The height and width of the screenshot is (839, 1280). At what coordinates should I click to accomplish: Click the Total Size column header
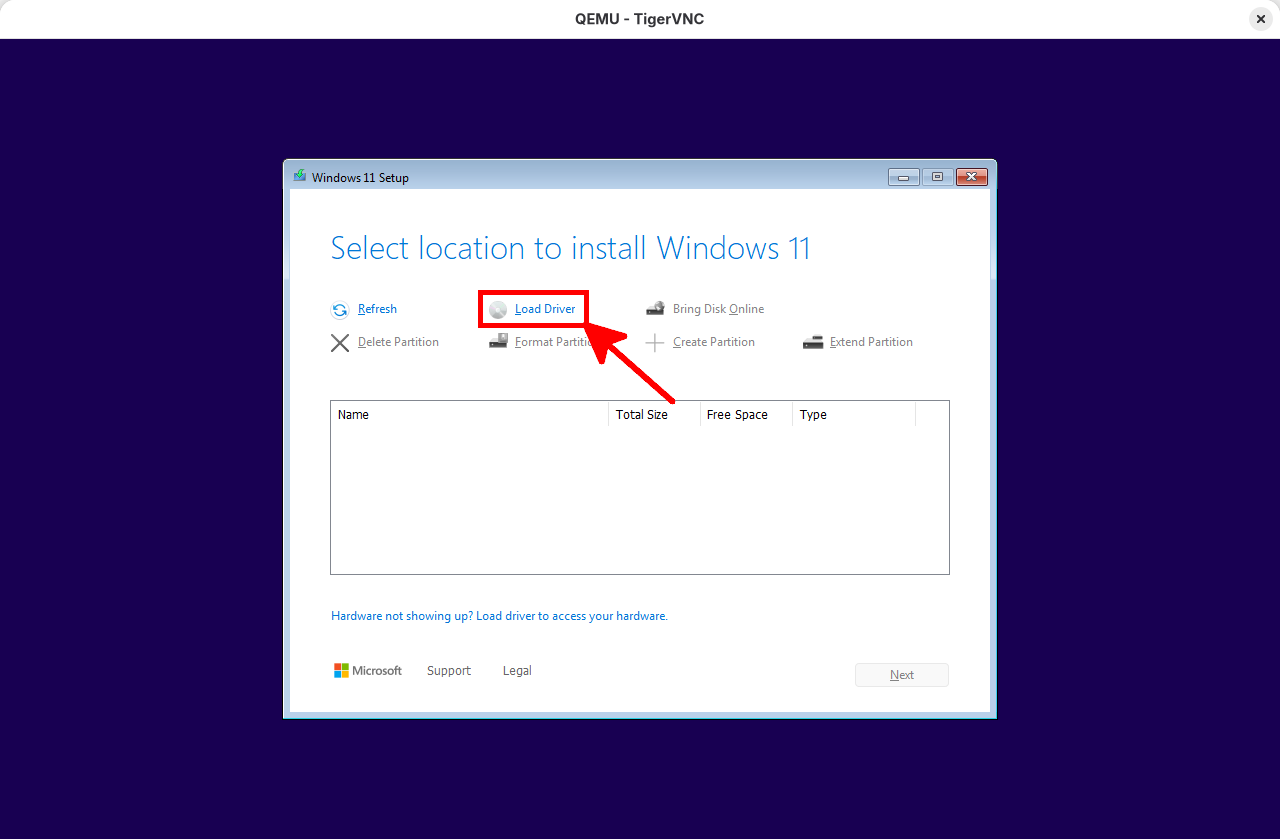642,414
